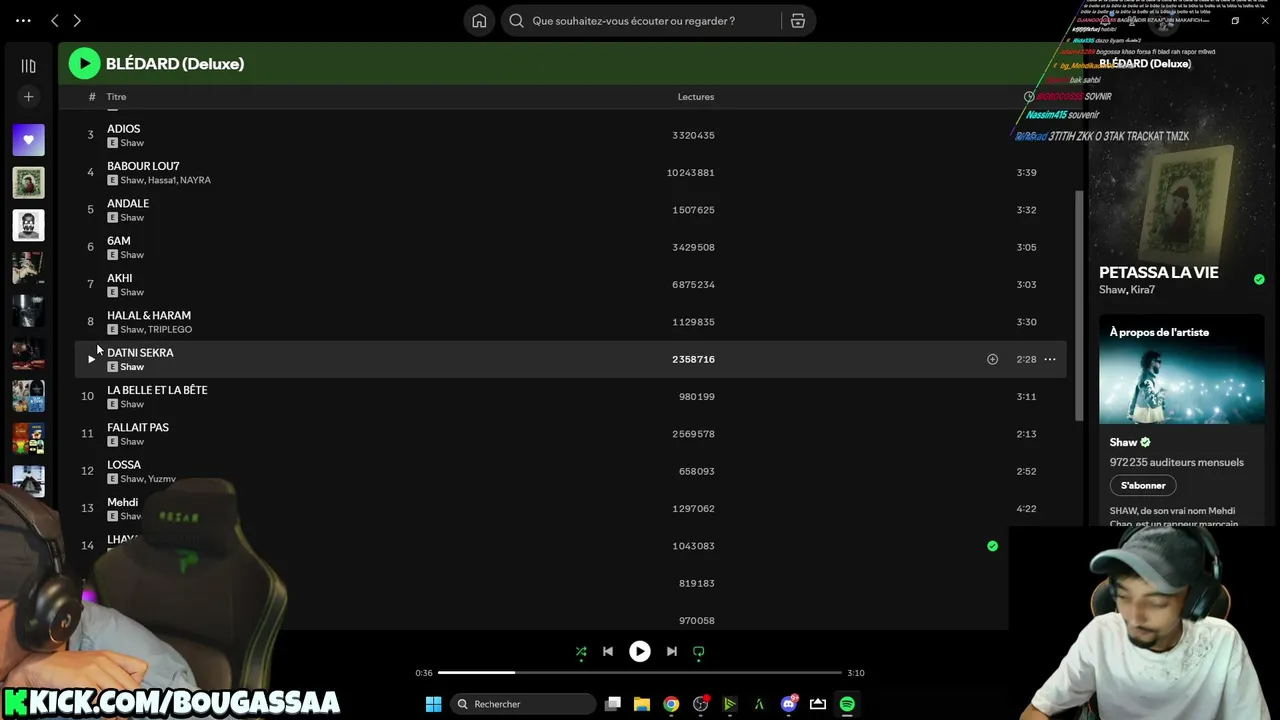
Task: Open artist TRIPLEGO on HALAL & HARAM row
Action: (x=170, y=329)
